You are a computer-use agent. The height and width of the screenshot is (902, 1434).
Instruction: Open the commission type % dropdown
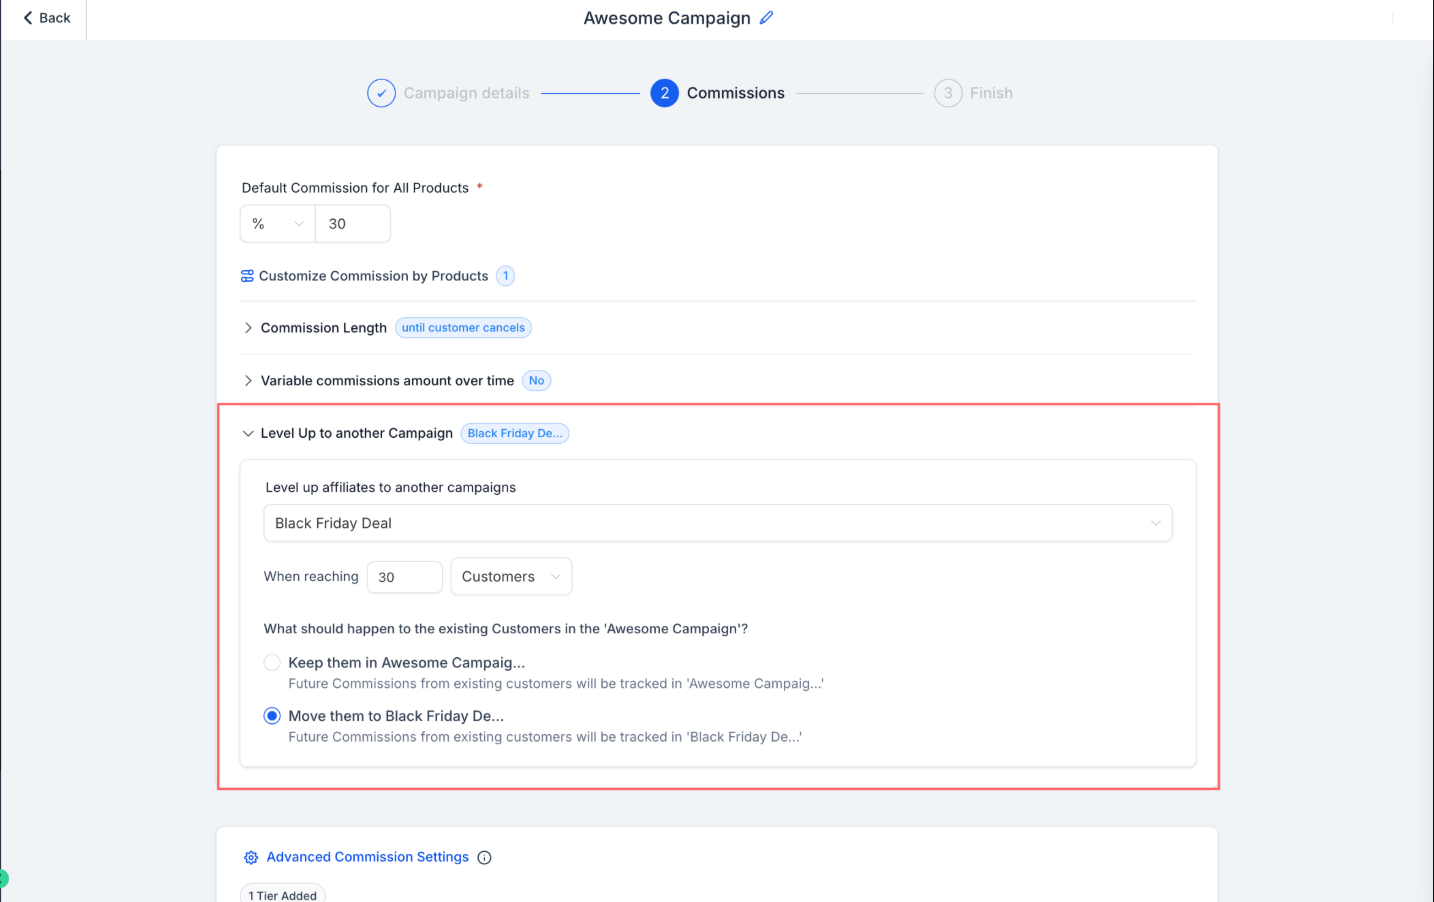point(277,224)
